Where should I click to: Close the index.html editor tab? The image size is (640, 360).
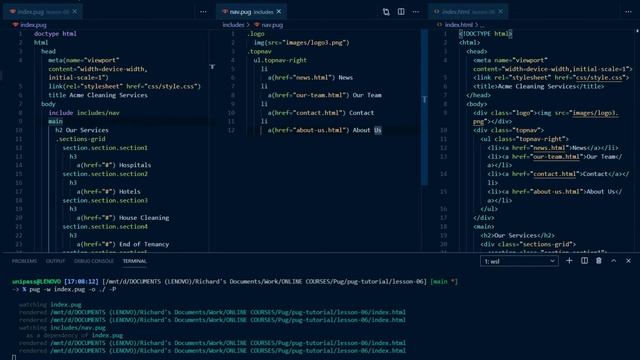pyautogui.click(x=501, y=11)
